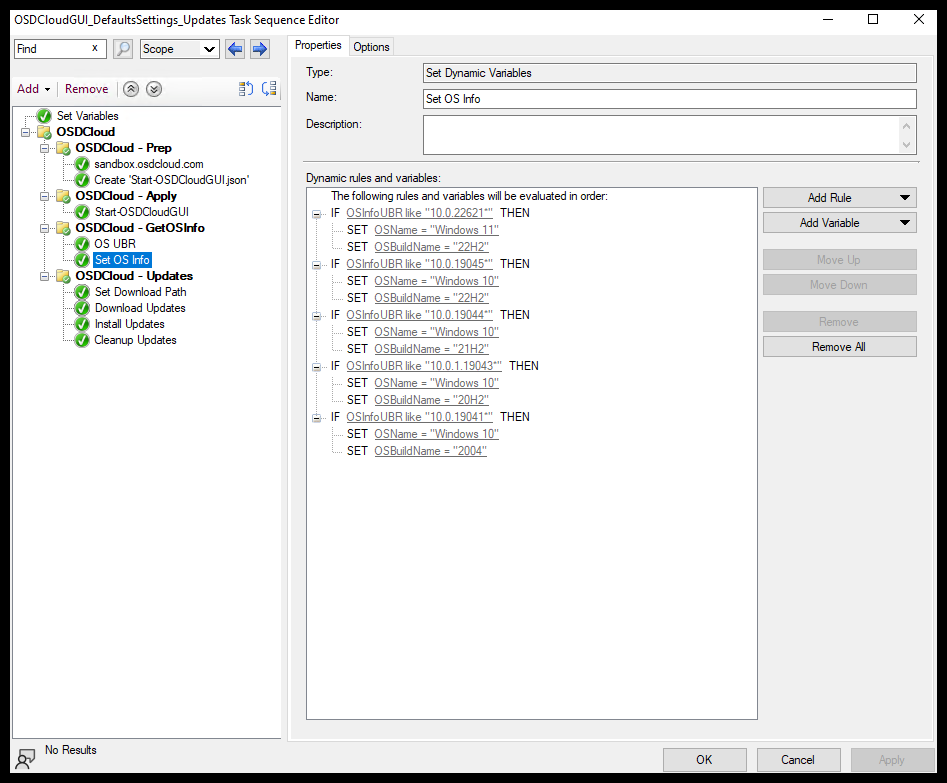Click the circular expand-all chevron icon

(153, 89)
